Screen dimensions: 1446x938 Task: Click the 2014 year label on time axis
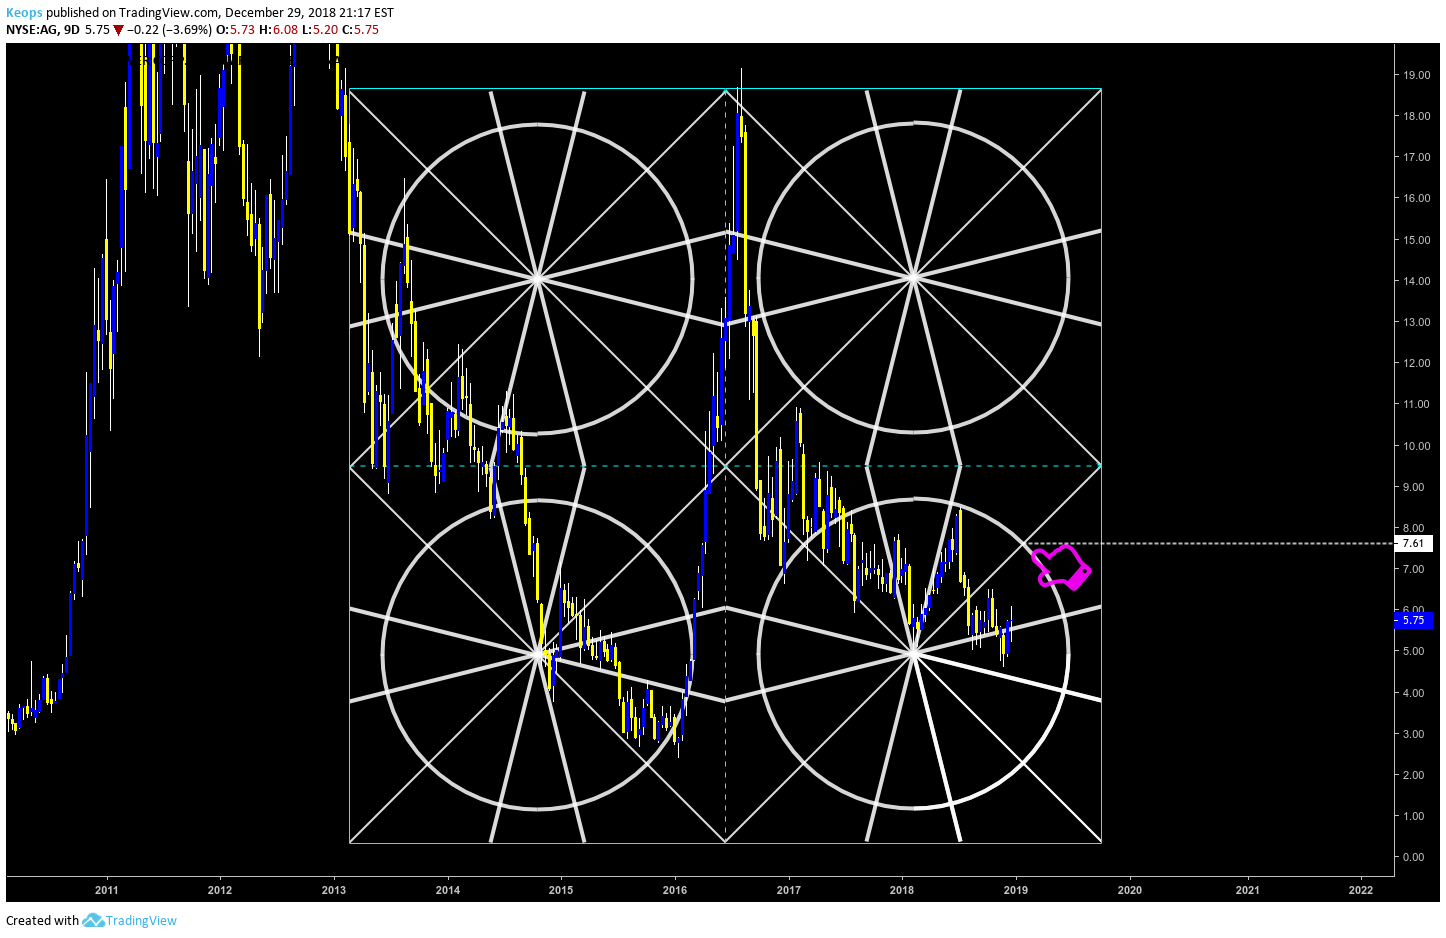tap(448, 890)
